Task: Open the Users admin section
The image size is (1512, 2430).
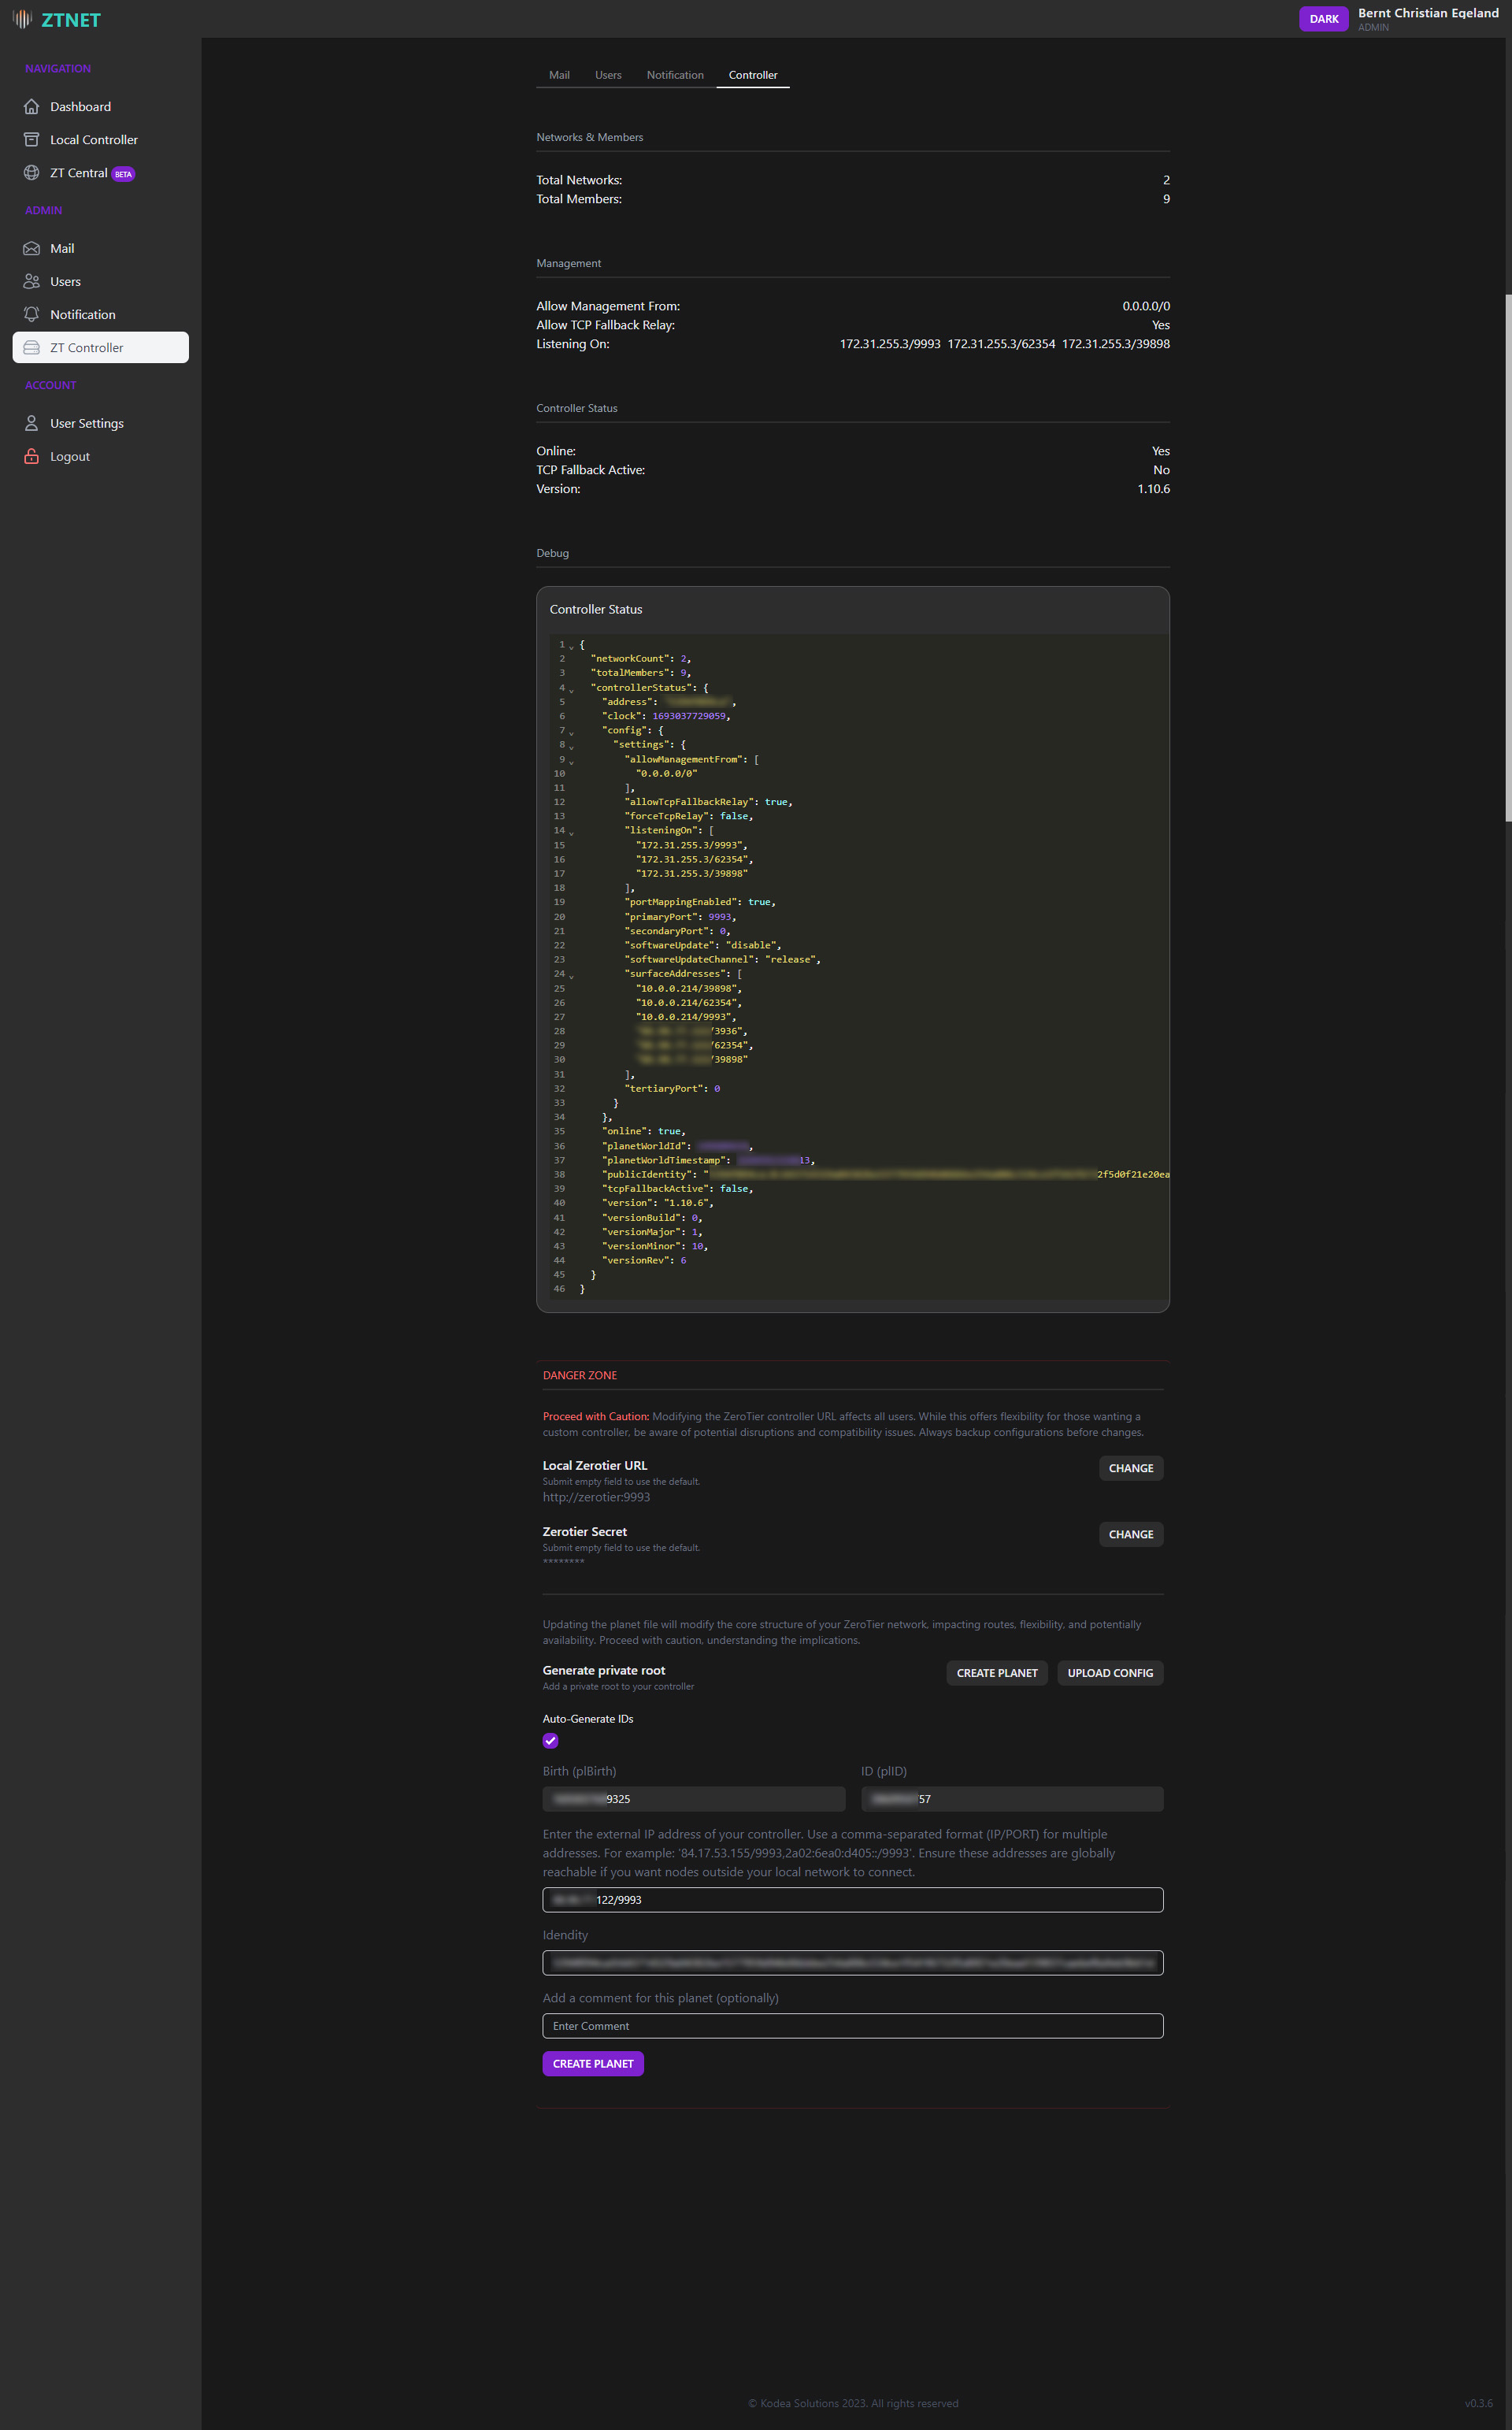Action: (x=64, y=281)
